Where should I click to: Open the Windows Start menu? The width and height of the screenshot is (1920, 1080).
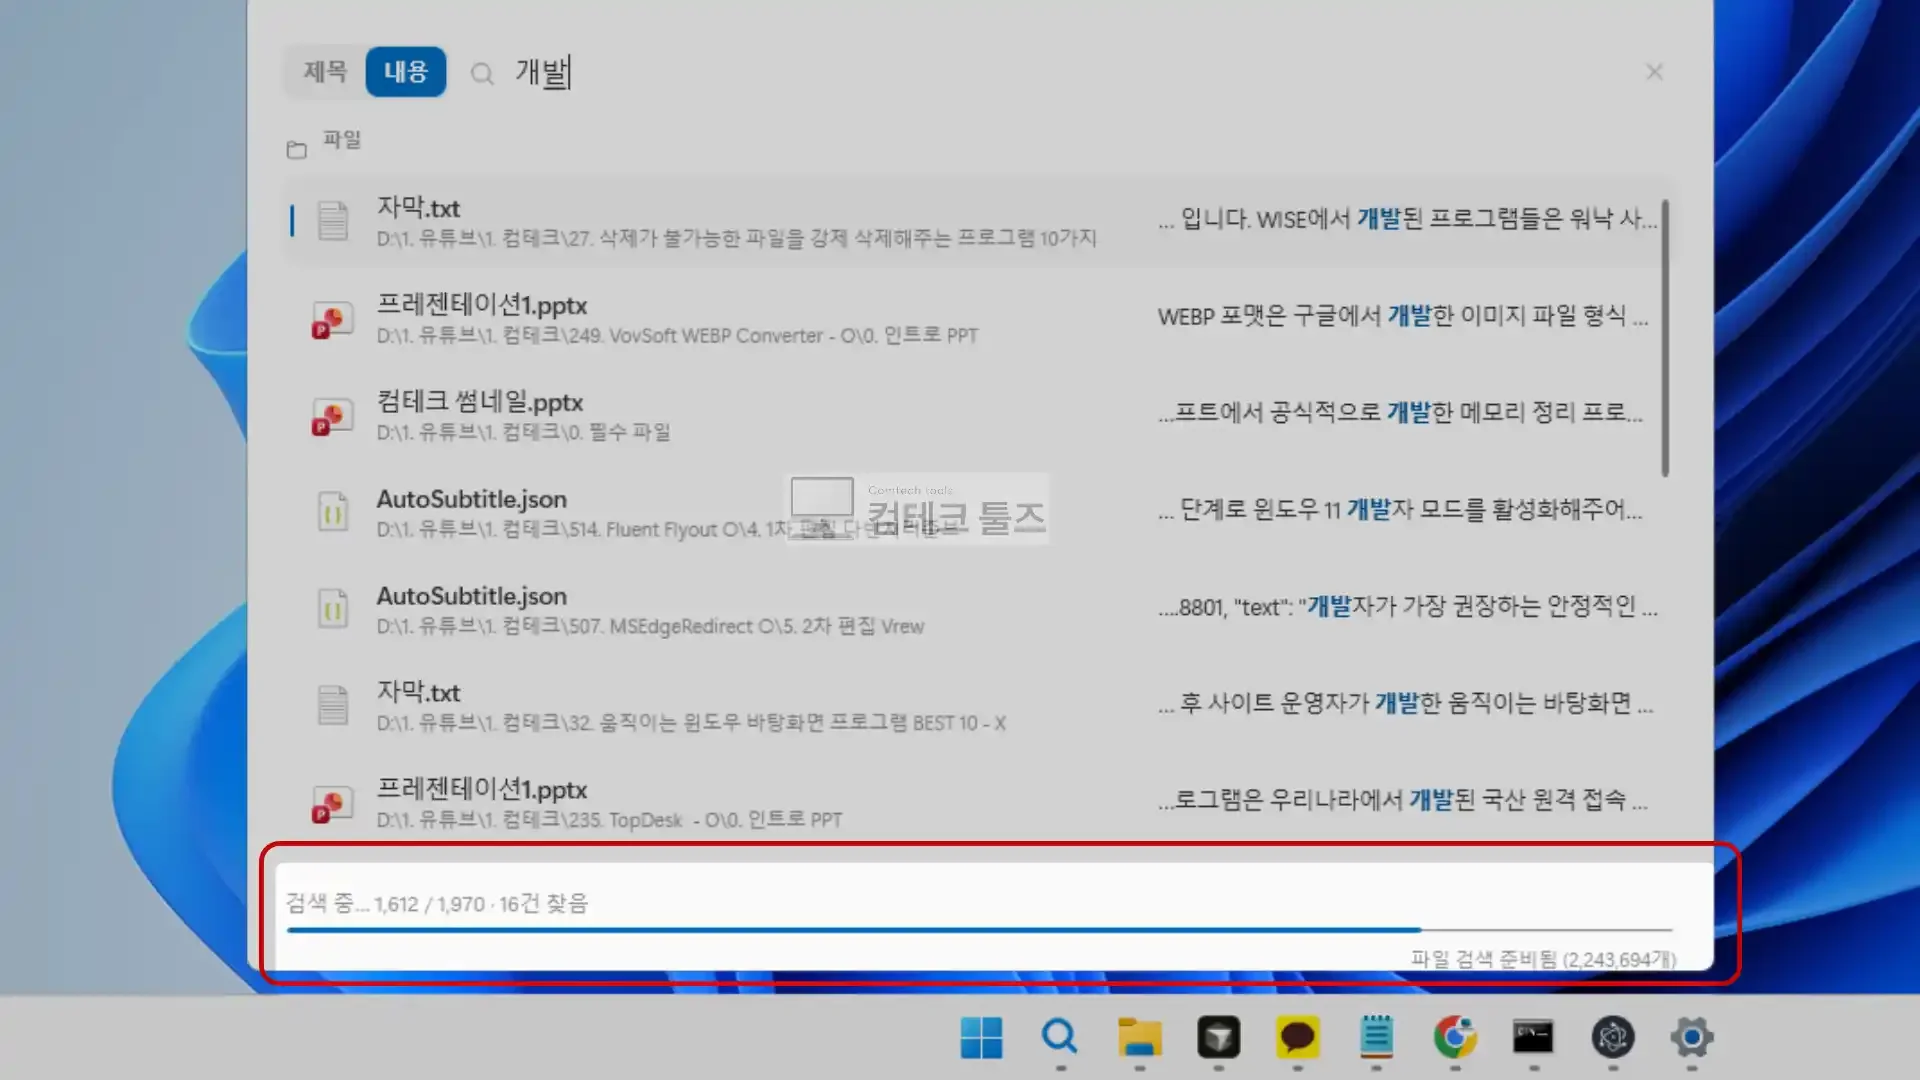(x=981, y=1038)
